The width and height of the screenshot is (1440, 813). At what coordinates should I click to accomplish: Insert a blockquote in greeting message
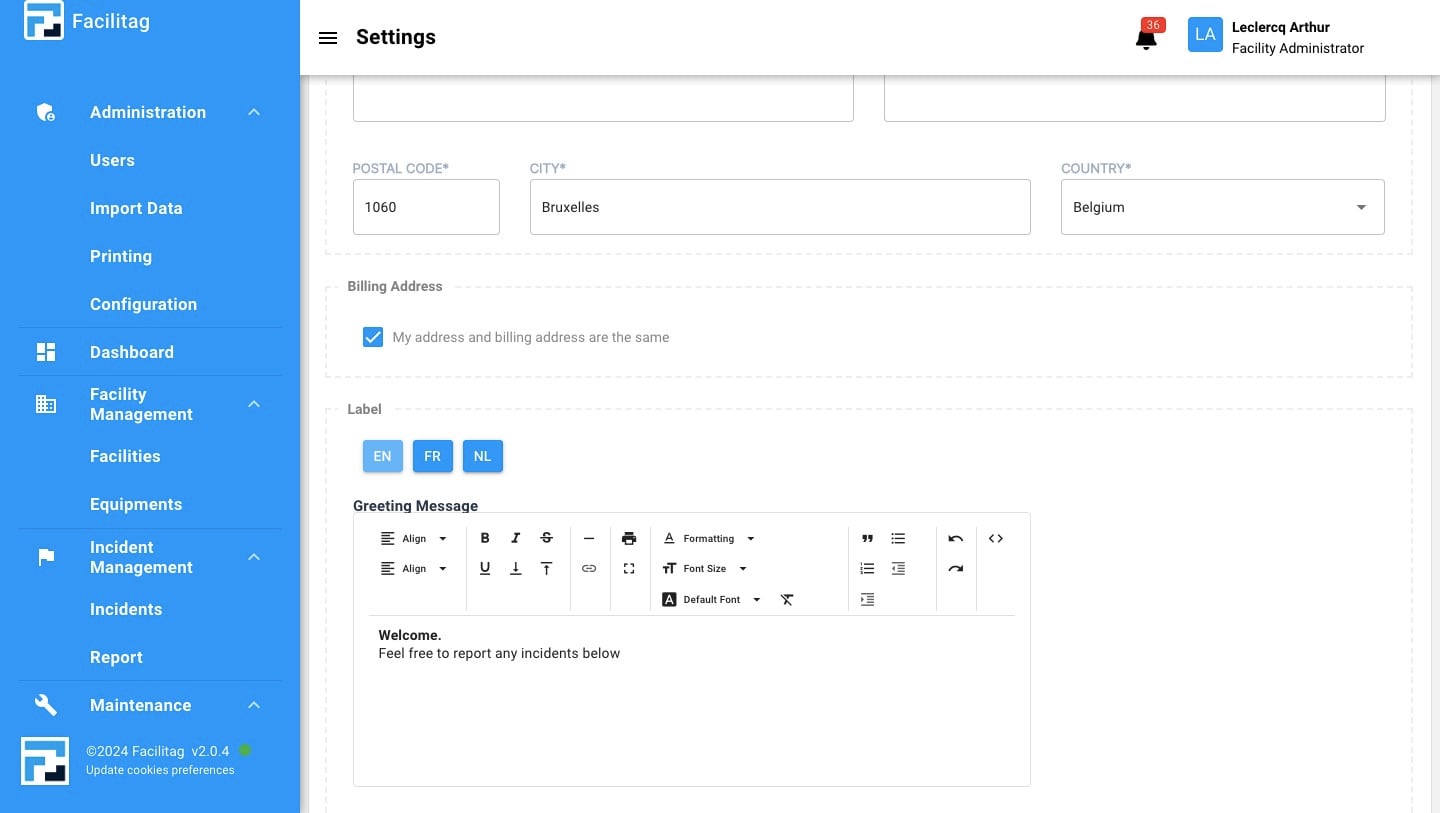867,538
